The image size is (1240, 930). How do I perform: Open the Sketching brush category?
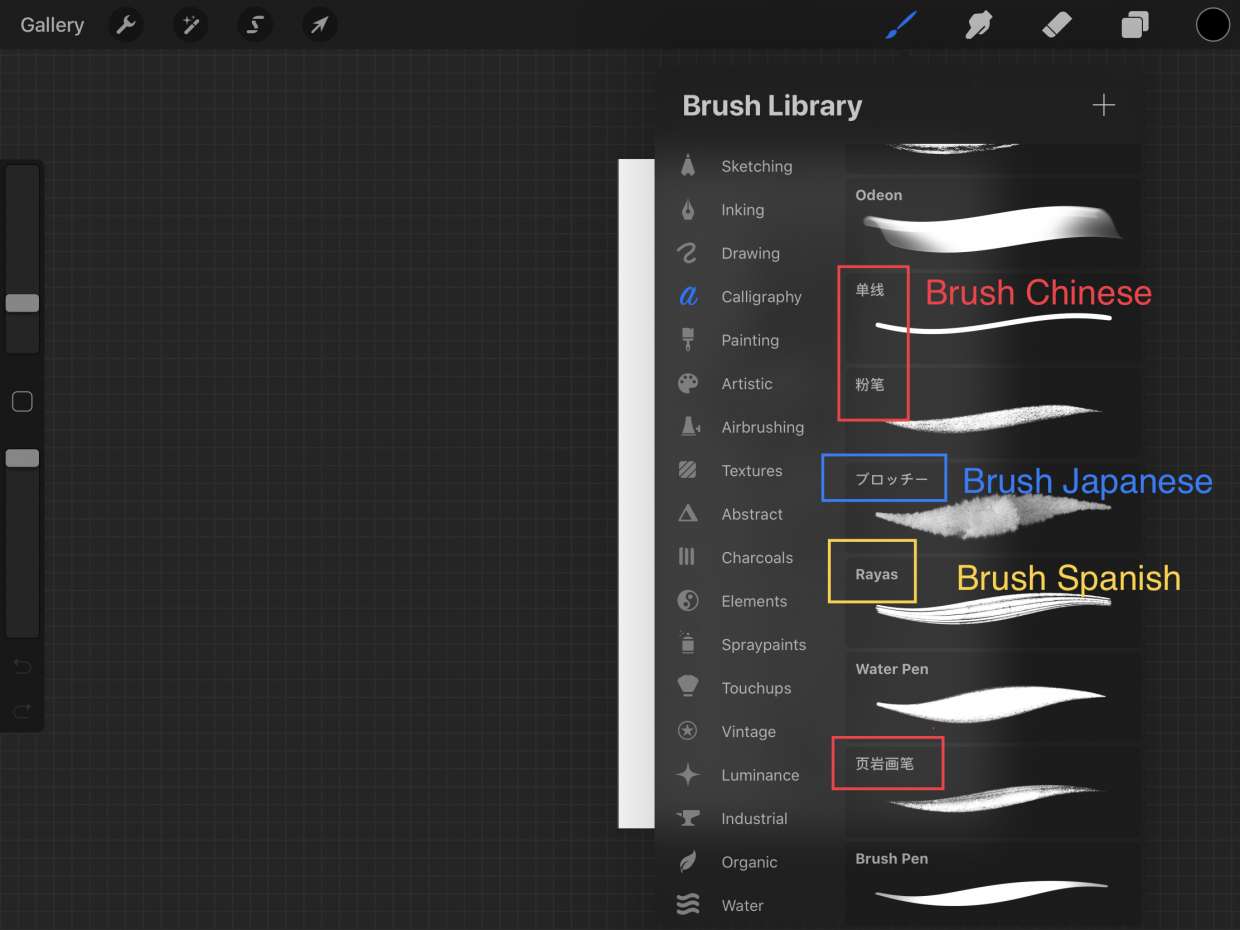(755, 167)
